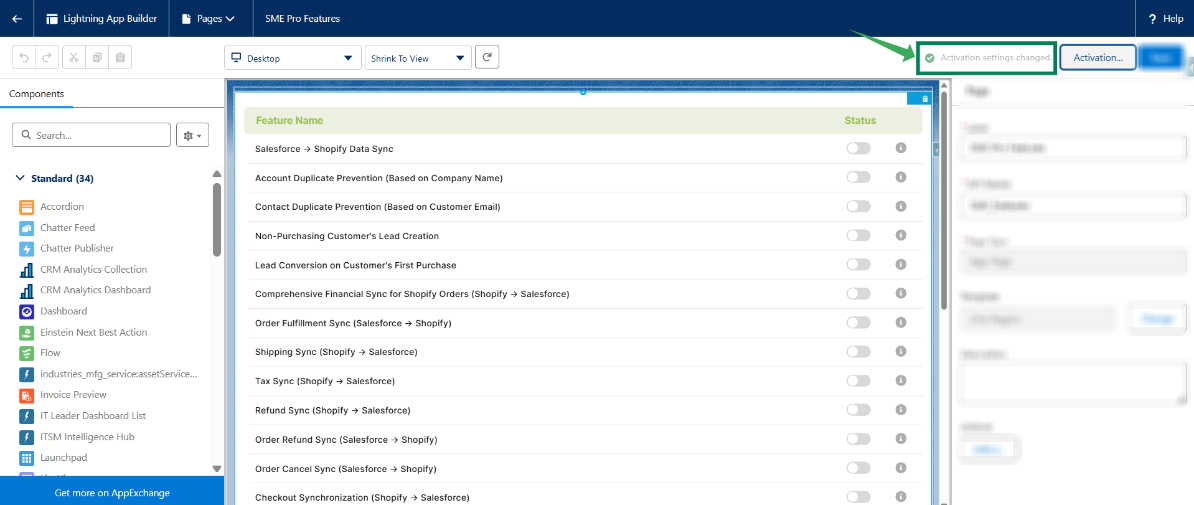Refresh the canvas preview
The height and width of the screenshot is (505, 1194).
click(x=487, y=57)
